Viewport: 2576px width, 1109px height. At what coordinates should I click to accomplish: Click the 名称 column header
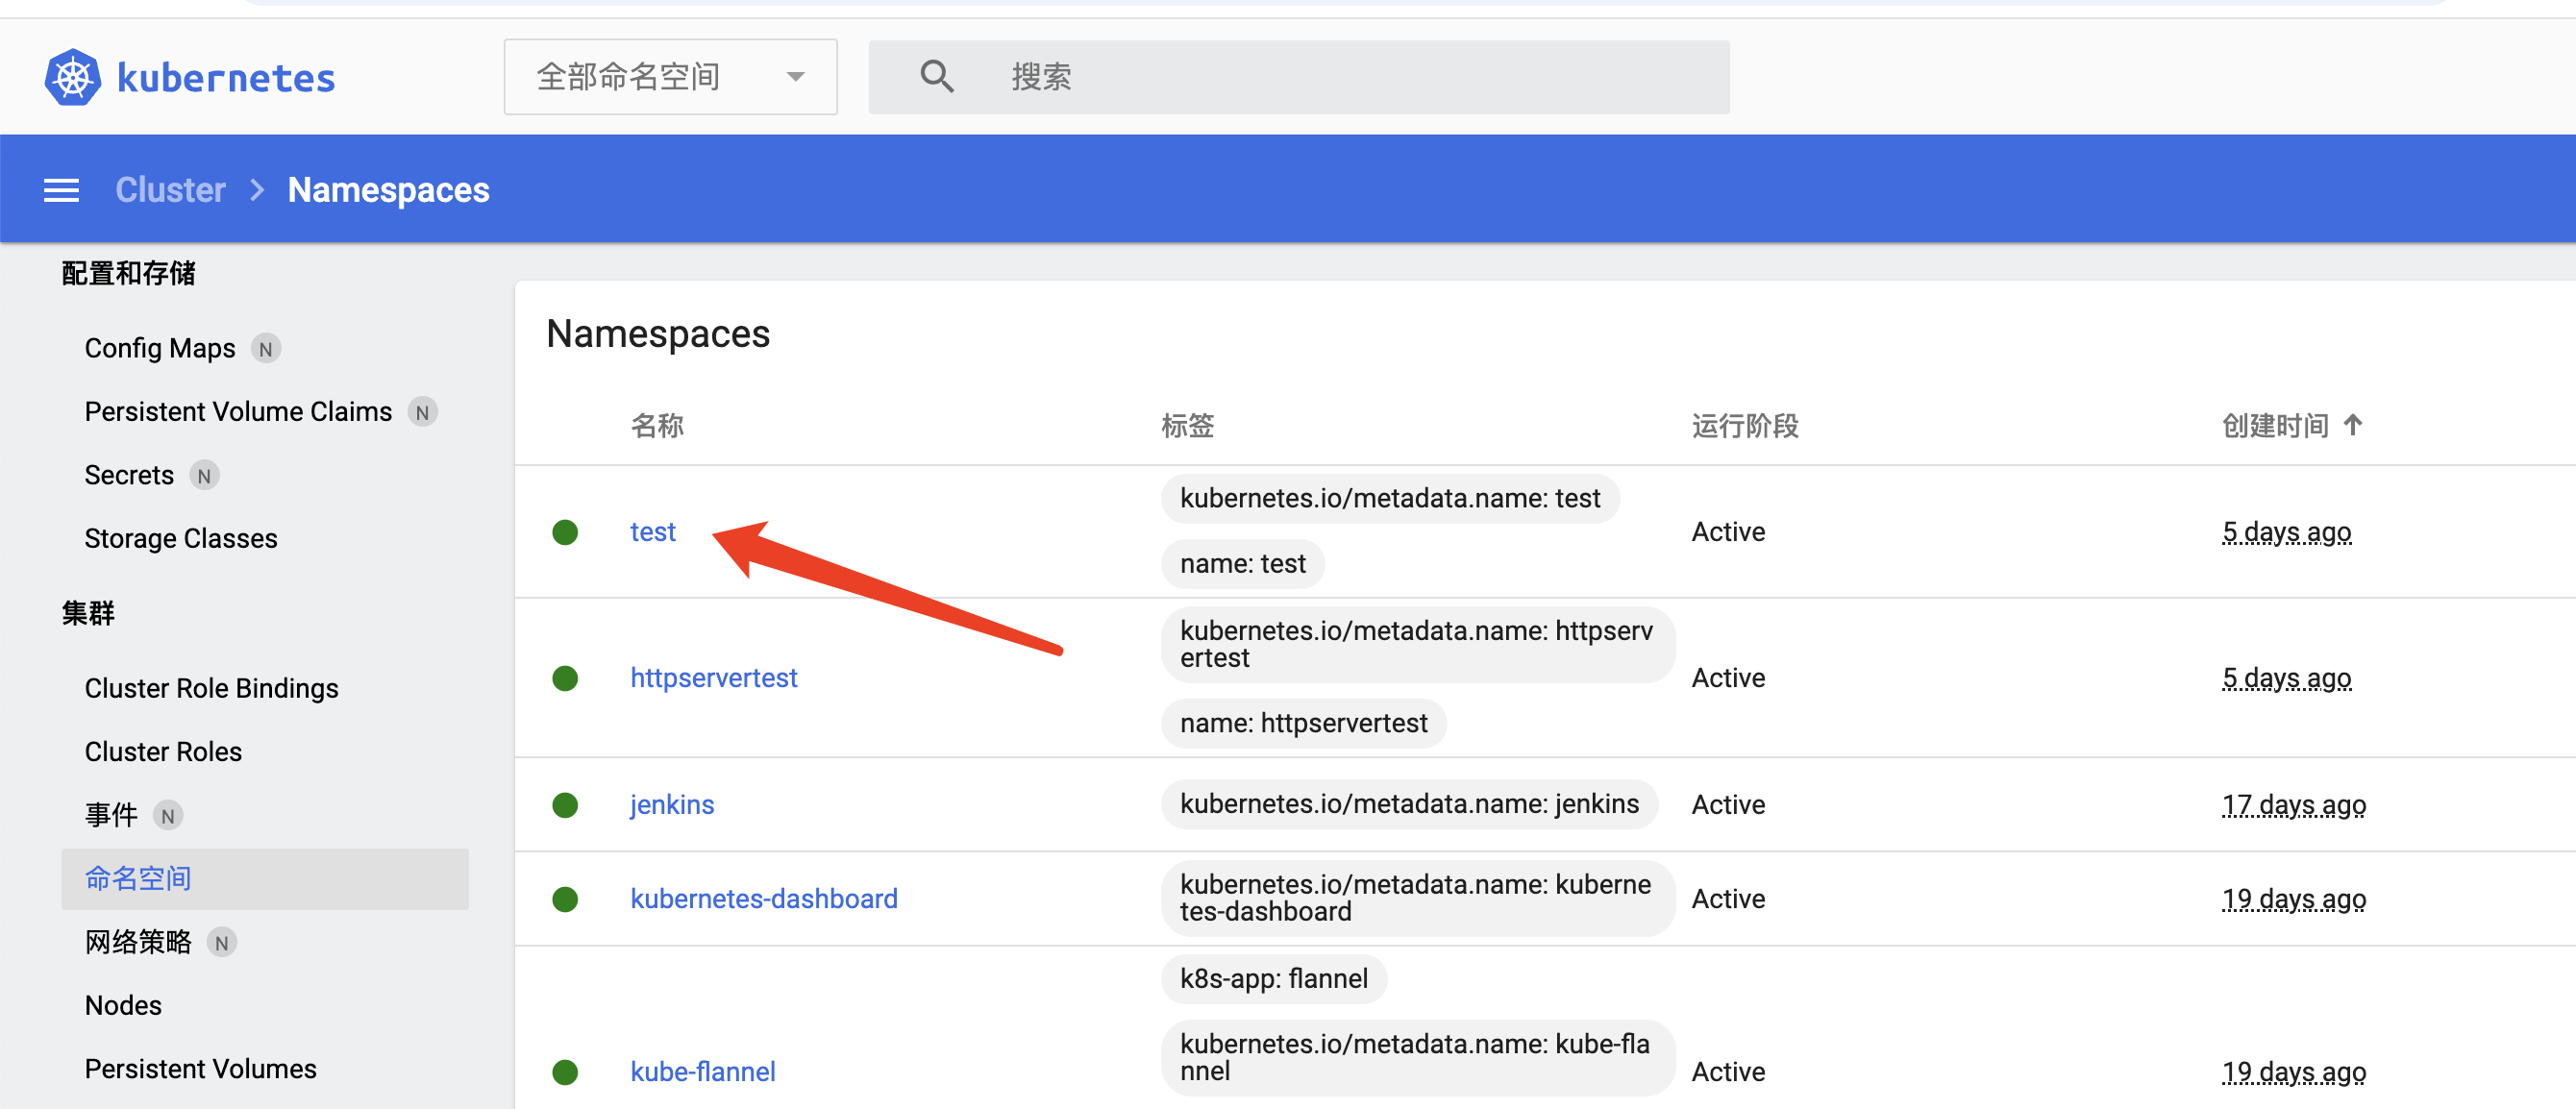click(657, 426)
